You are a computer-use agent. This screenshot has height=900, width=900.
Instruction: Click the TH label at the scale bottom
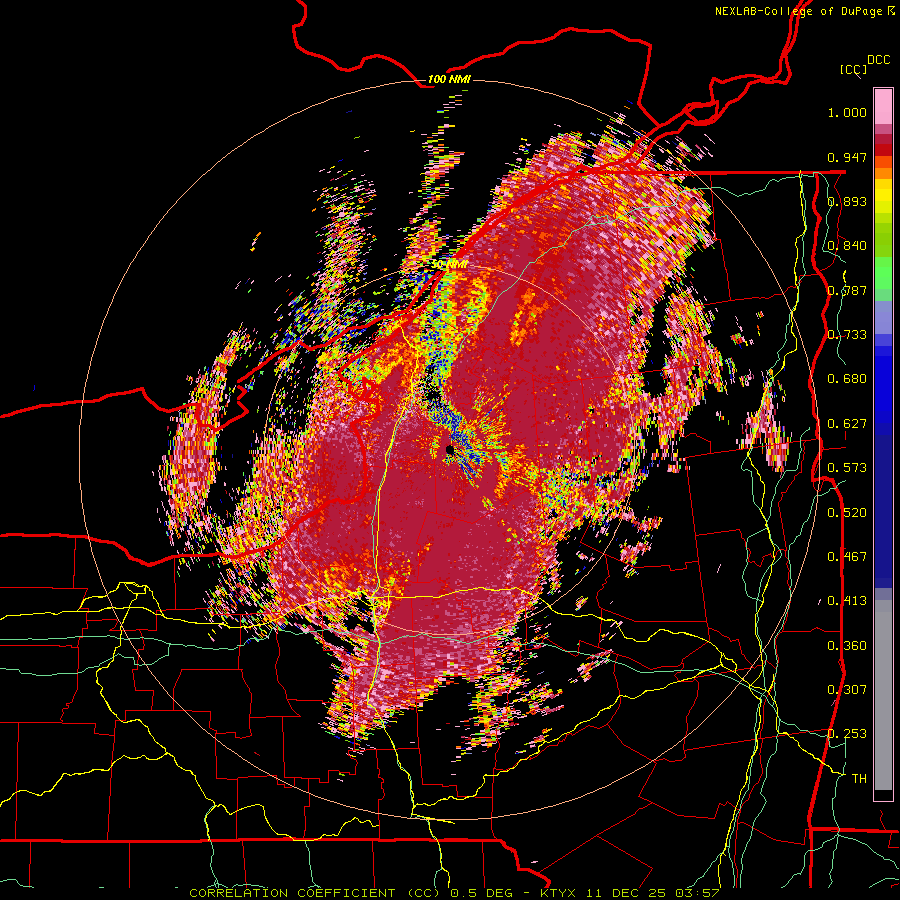859,779
